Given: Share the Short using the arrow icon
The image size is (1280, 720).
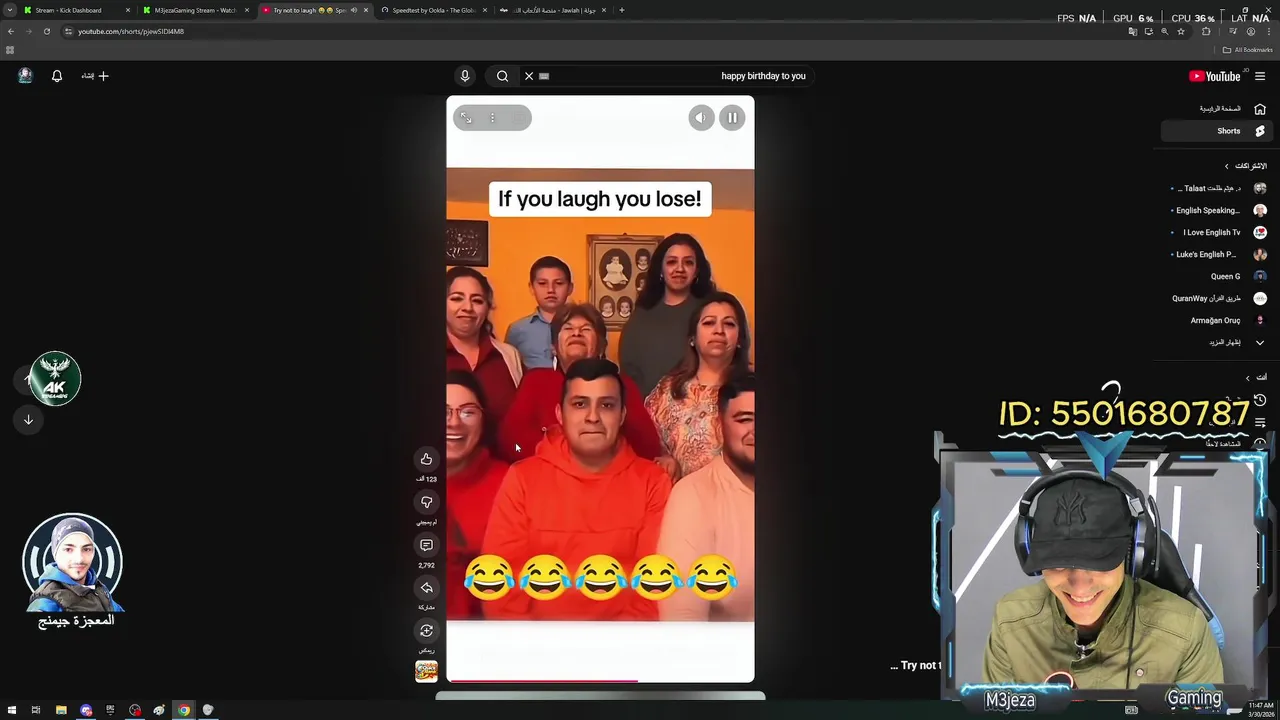Looking at the screenshot, I should (426, 588).
